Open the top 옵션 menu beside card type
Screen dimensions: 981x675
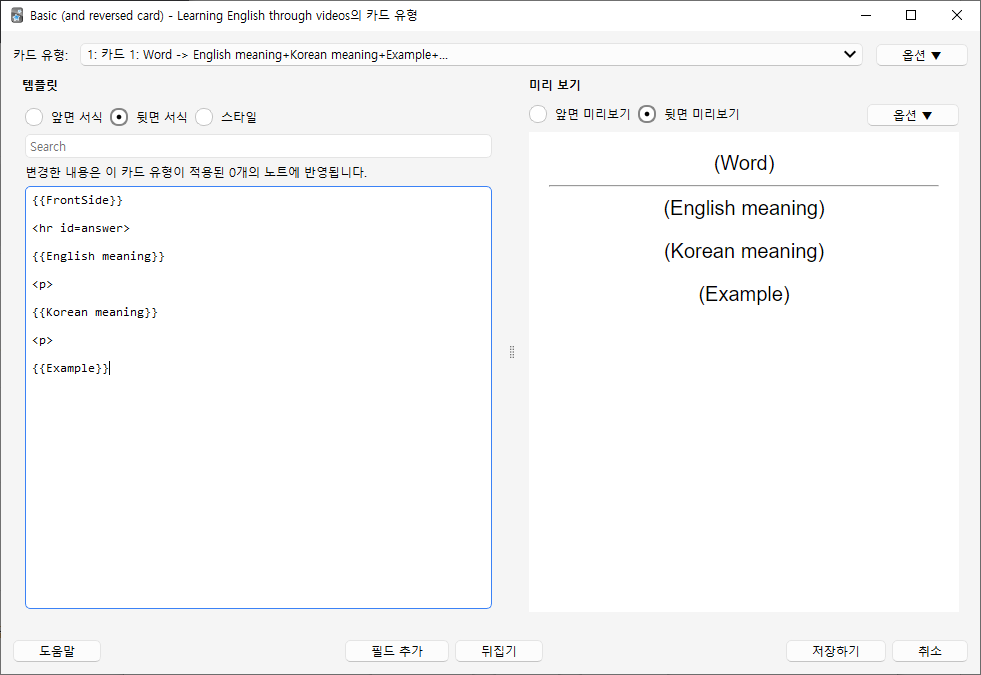pyautogui.click(x=922, y=55)
